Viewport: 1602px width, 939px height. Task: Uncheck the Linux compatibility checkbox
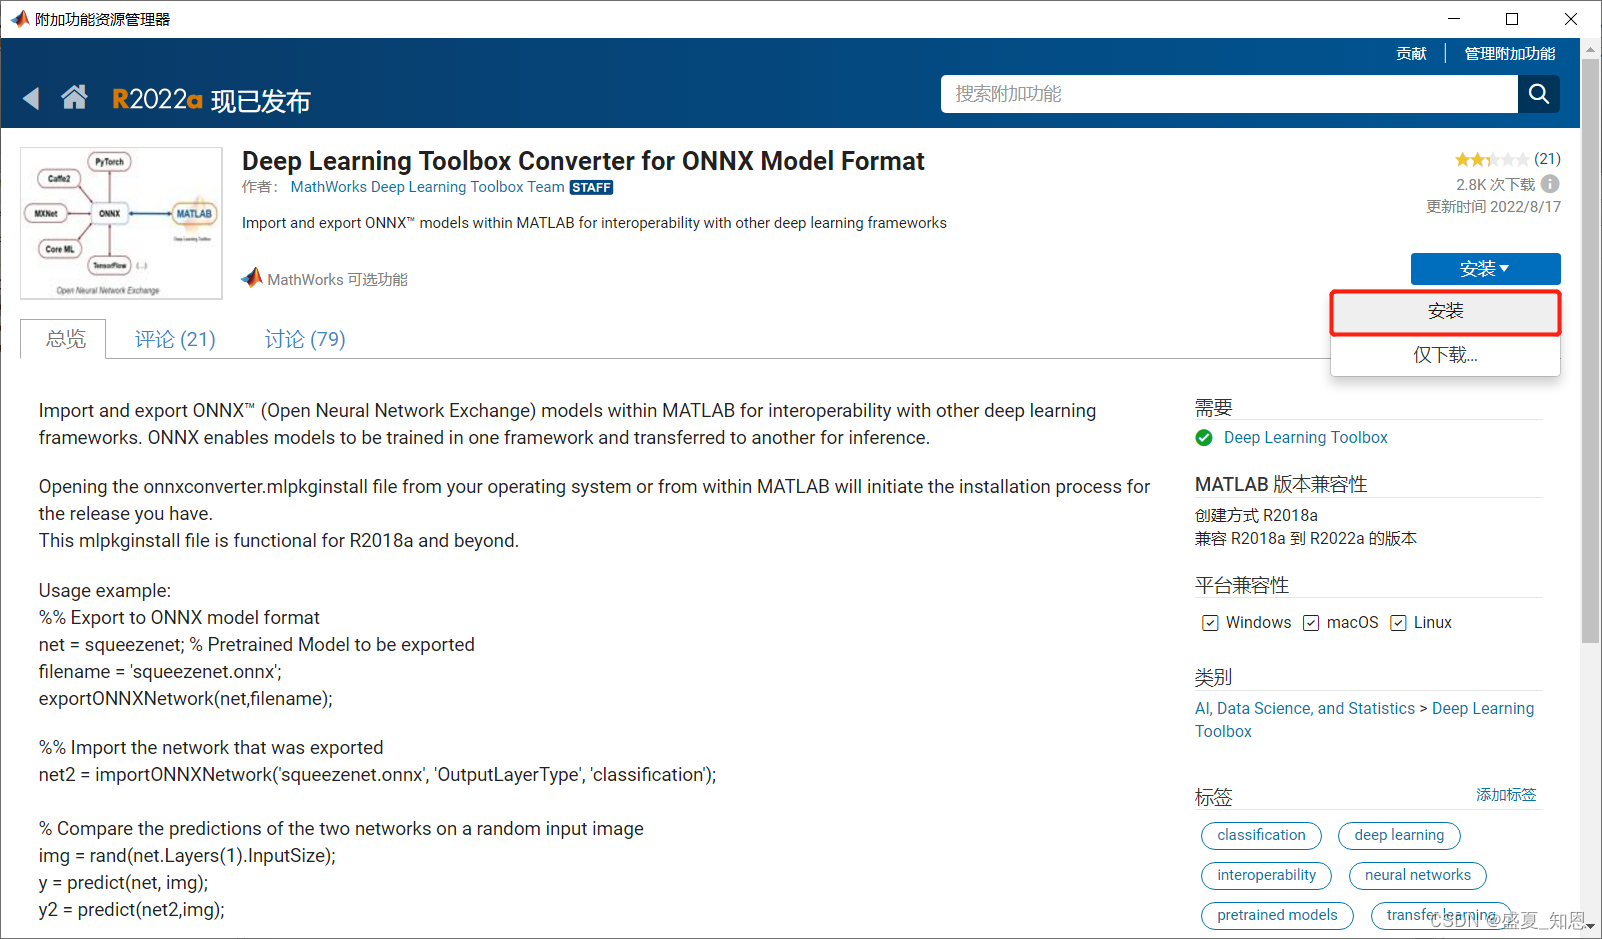[x=1398, y=622]
